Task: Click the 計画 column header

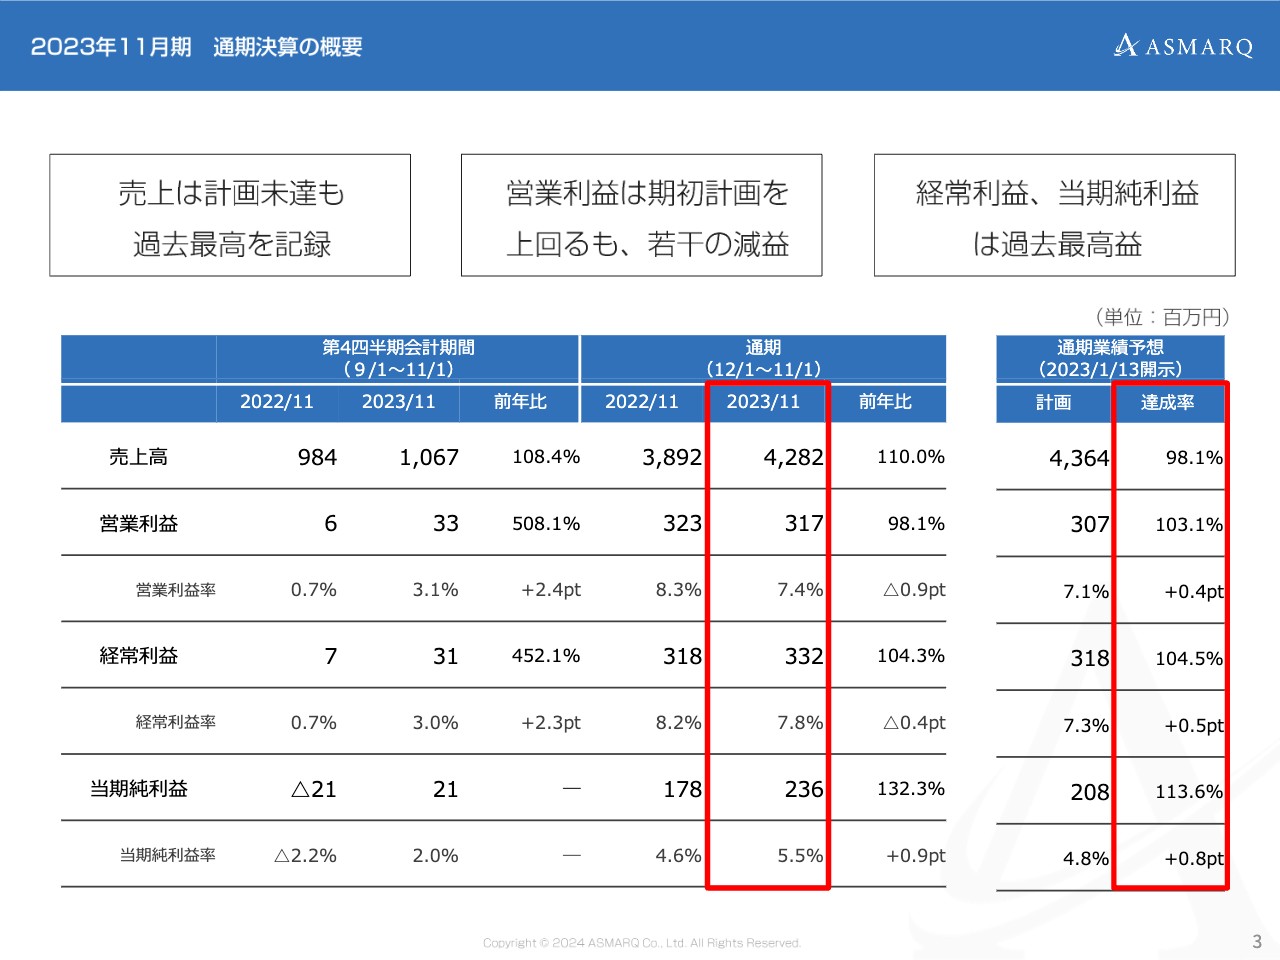Action: (1053, 403)
